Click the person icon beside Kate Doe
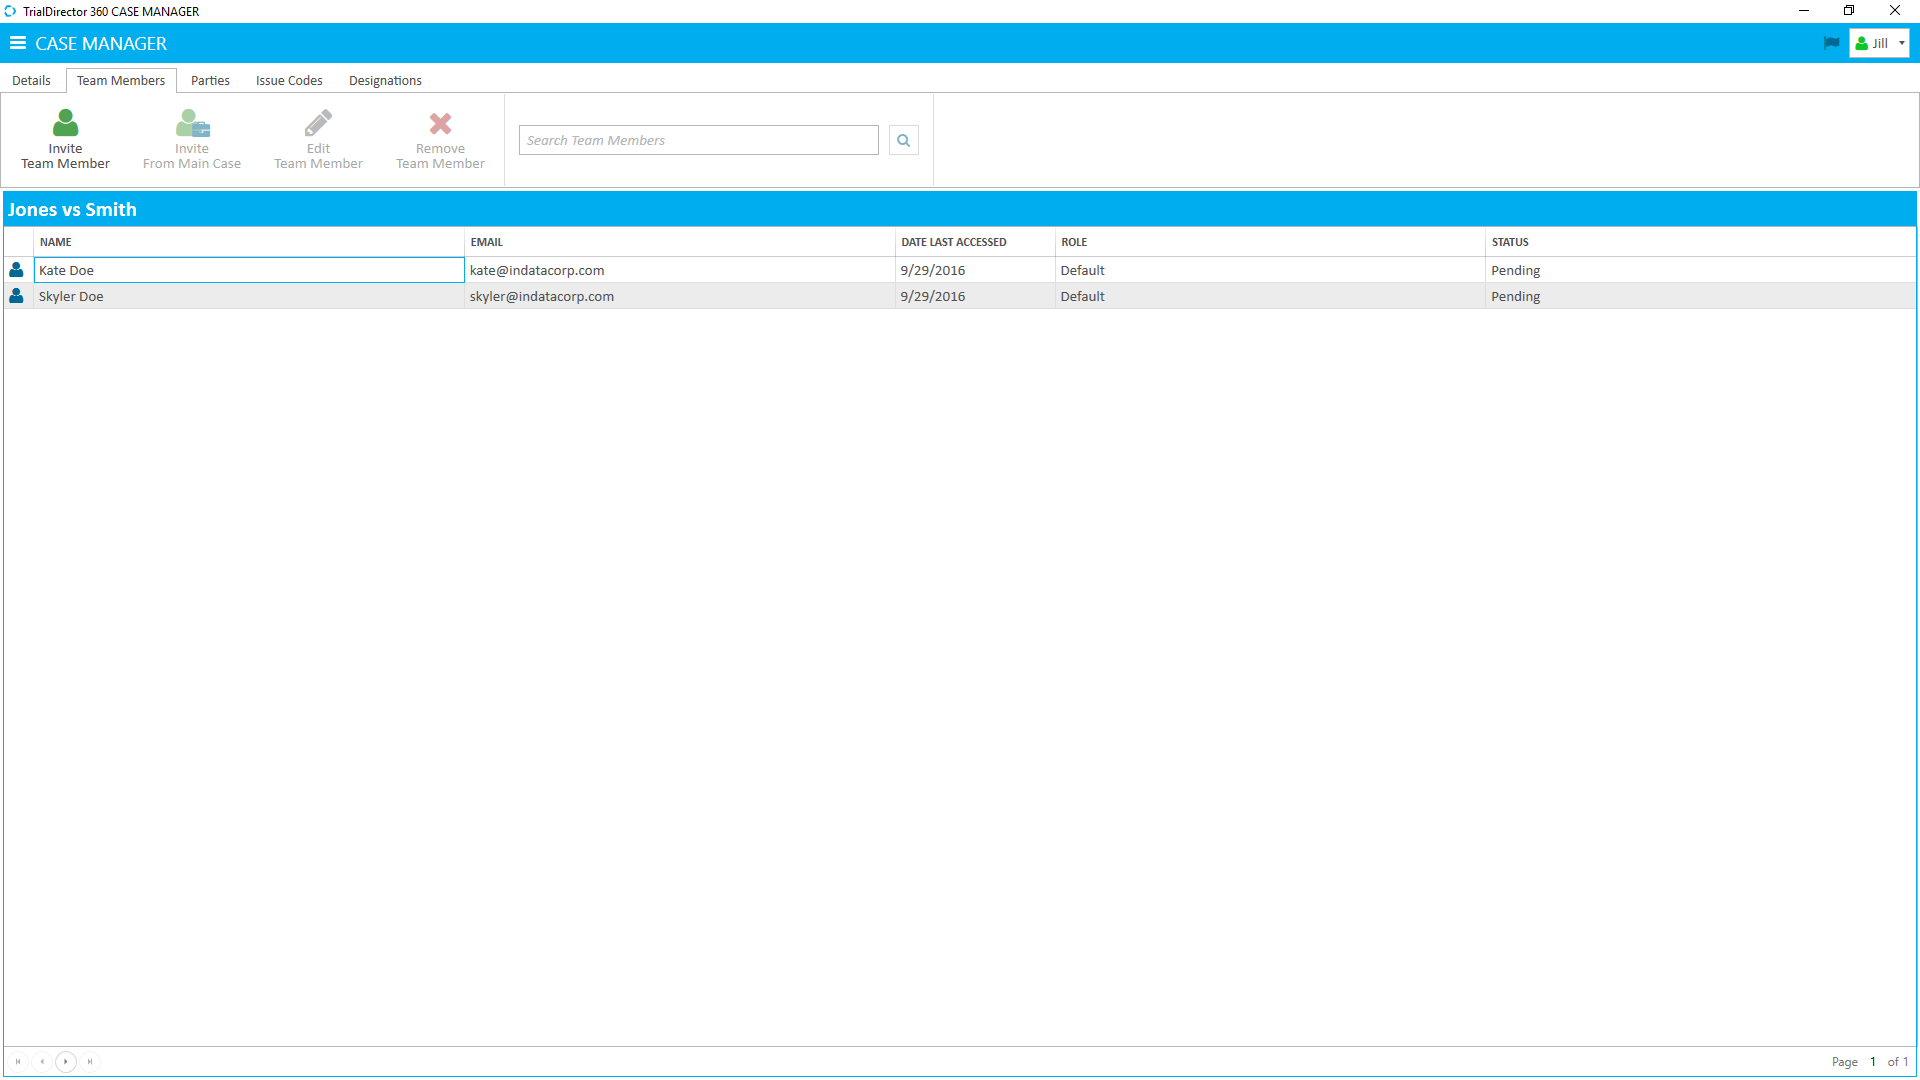 pyautogui.click(x=16, y=270)
